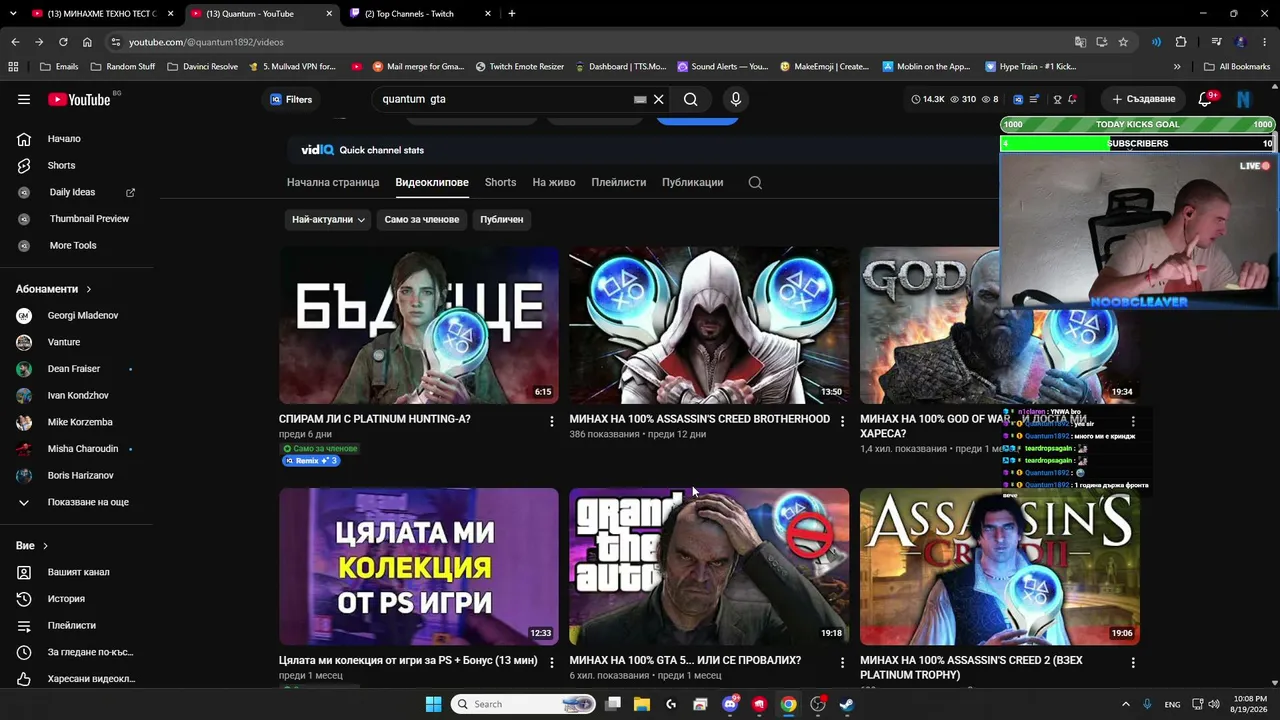Switch to Видеоклипове channel tab
The width and height of the screenshot is (1280, 720).
[432, 183]
